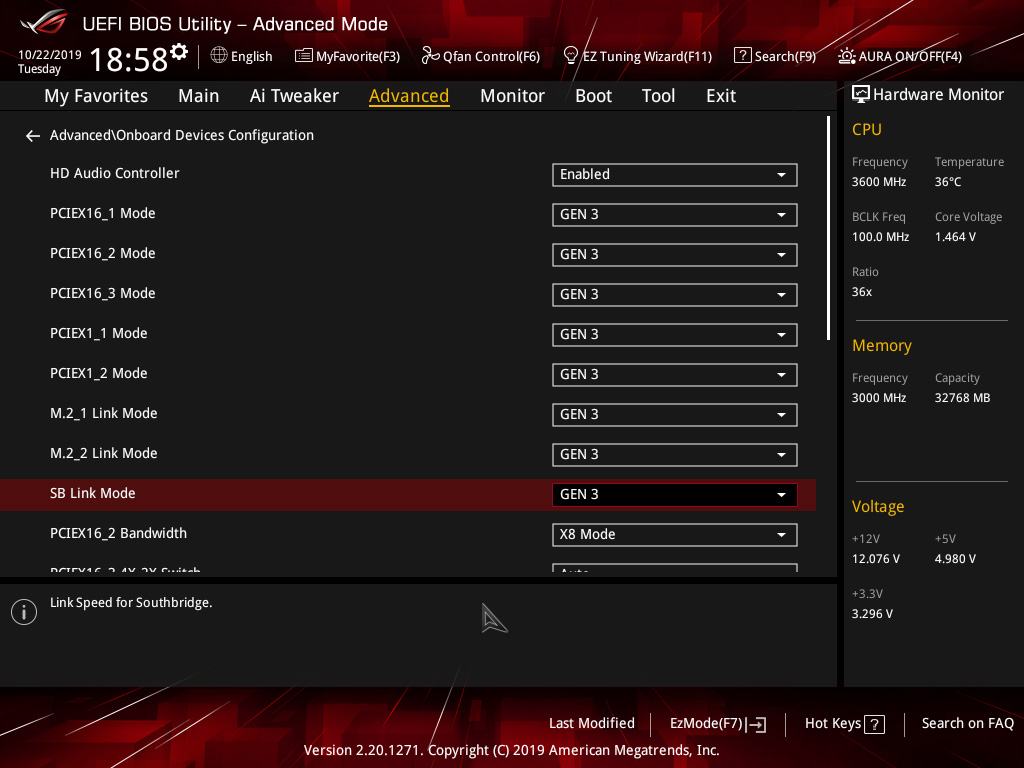Click Last Modified button
The image size is (1024, 768).
click(x=592, y=724)
